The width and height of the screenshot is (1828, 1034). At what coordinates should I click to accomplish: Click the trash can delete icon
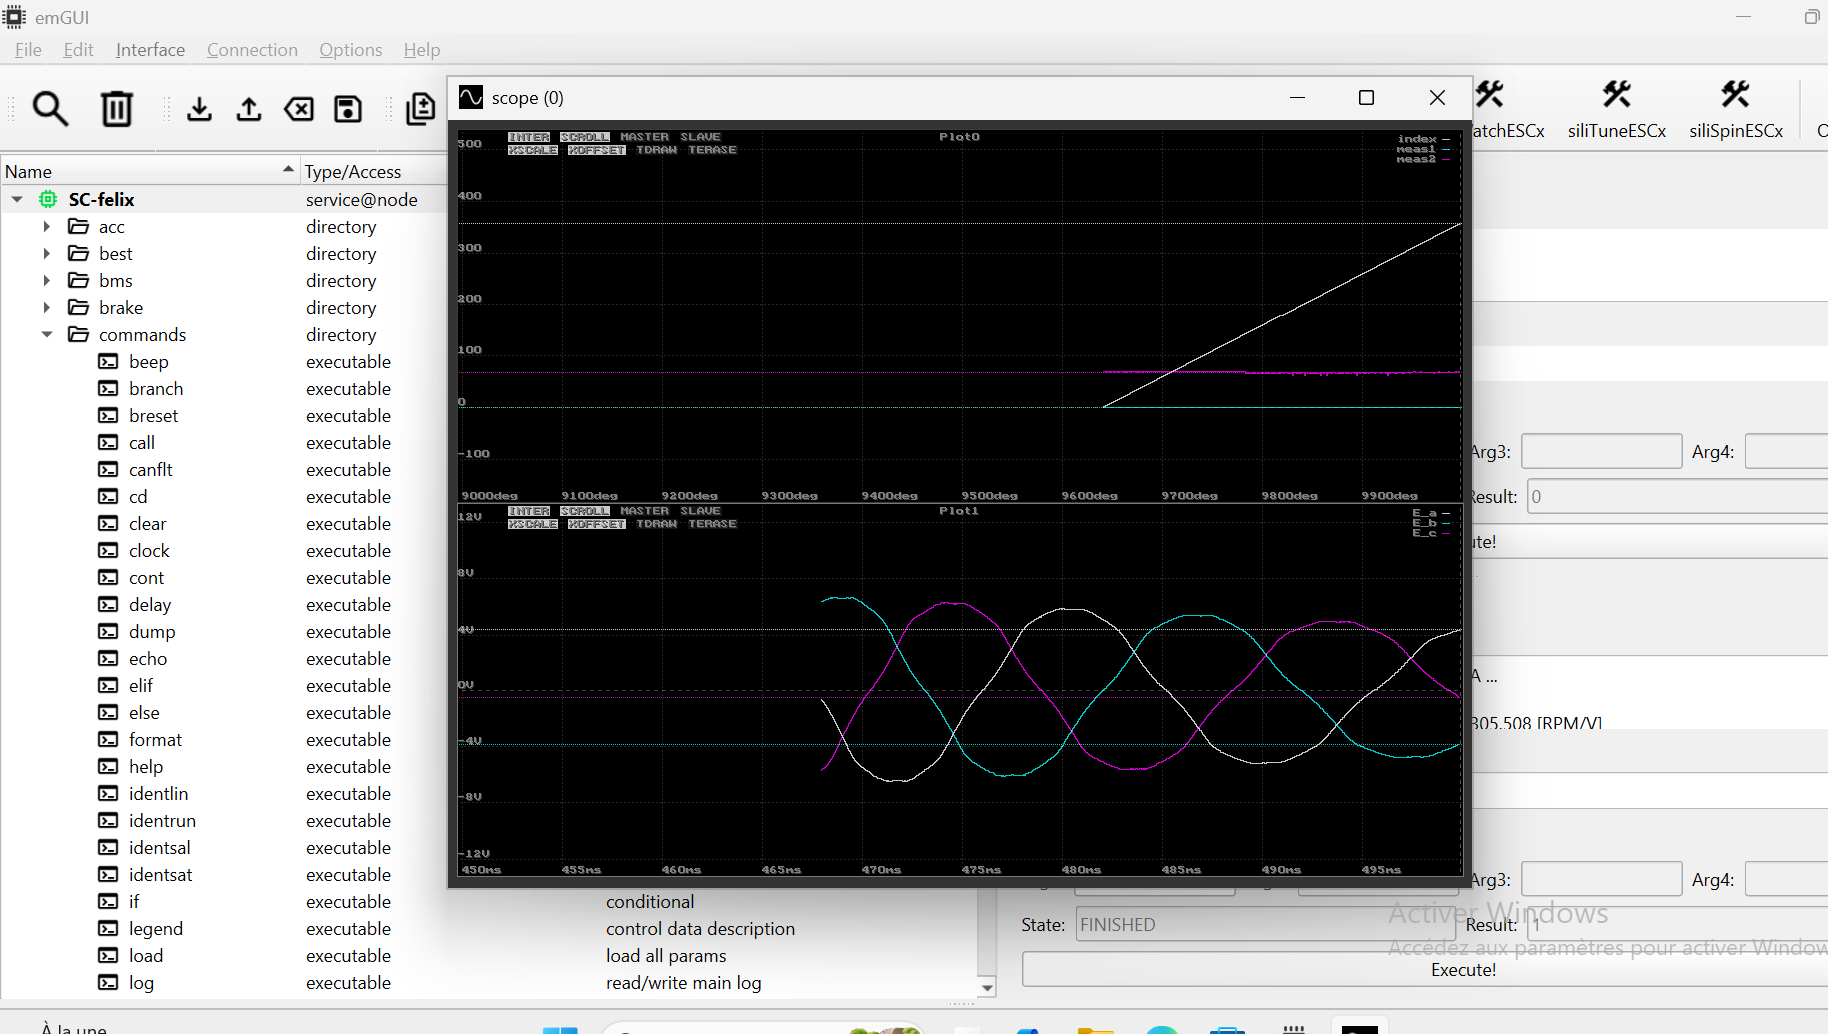tap(117, 108)
